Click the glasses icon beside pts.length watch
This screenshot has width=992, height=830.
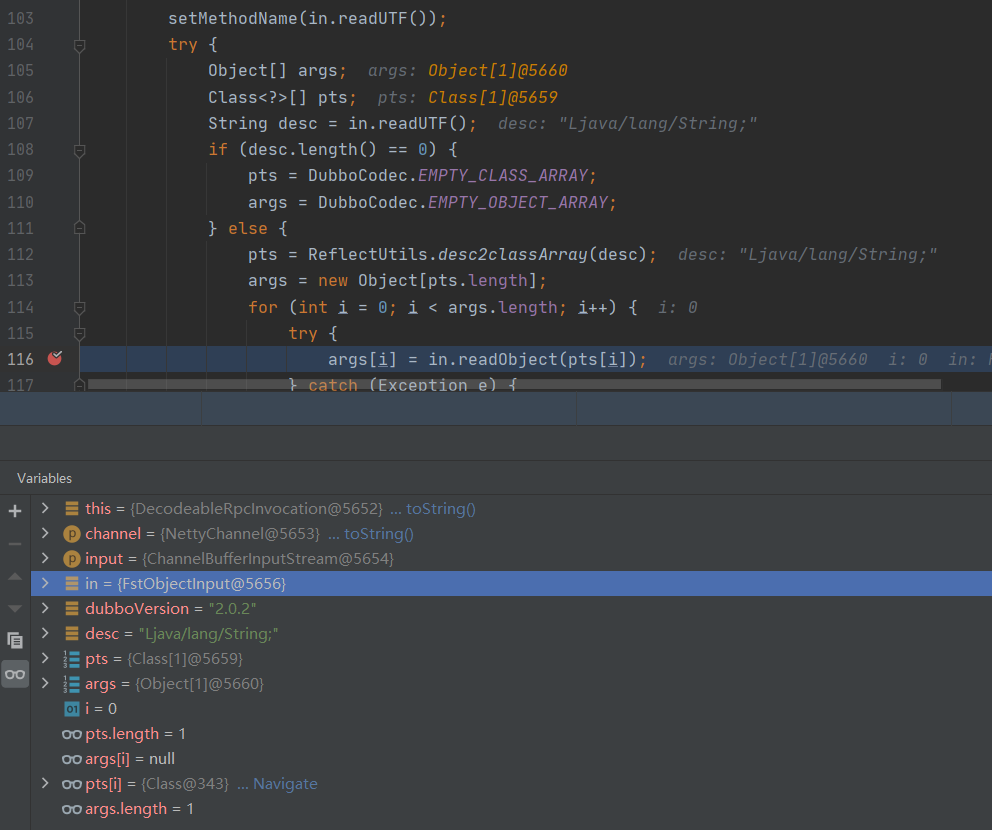[x=71, y=734]
